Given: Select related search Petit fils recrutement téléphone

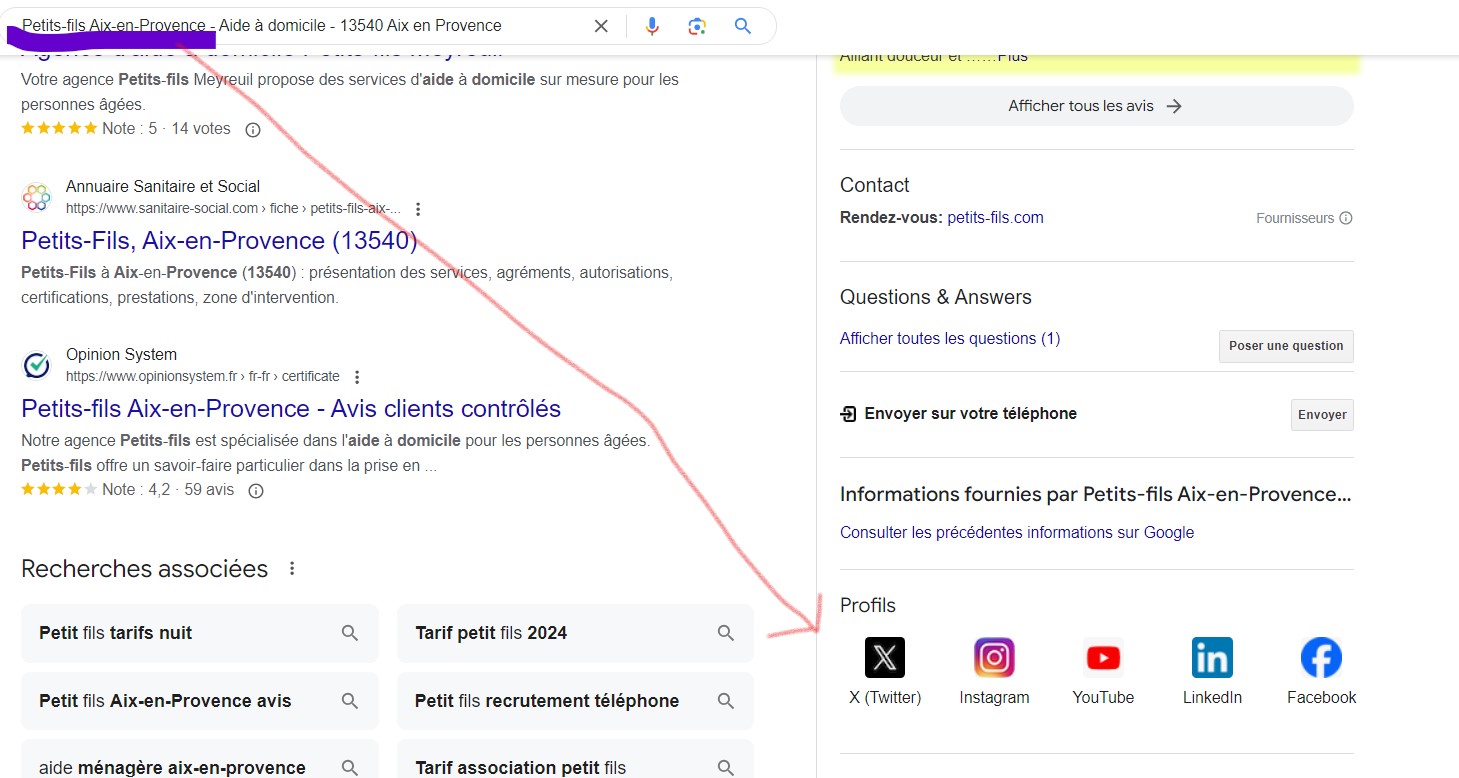Looking at the screenshot, I should (x=575, y=701).
